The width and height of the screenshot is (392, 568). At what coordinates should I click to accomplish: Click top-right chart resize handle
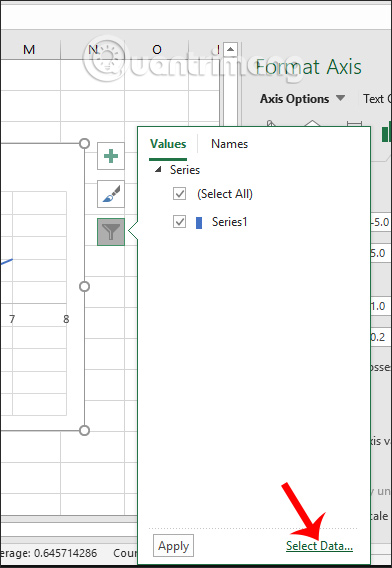84,143
